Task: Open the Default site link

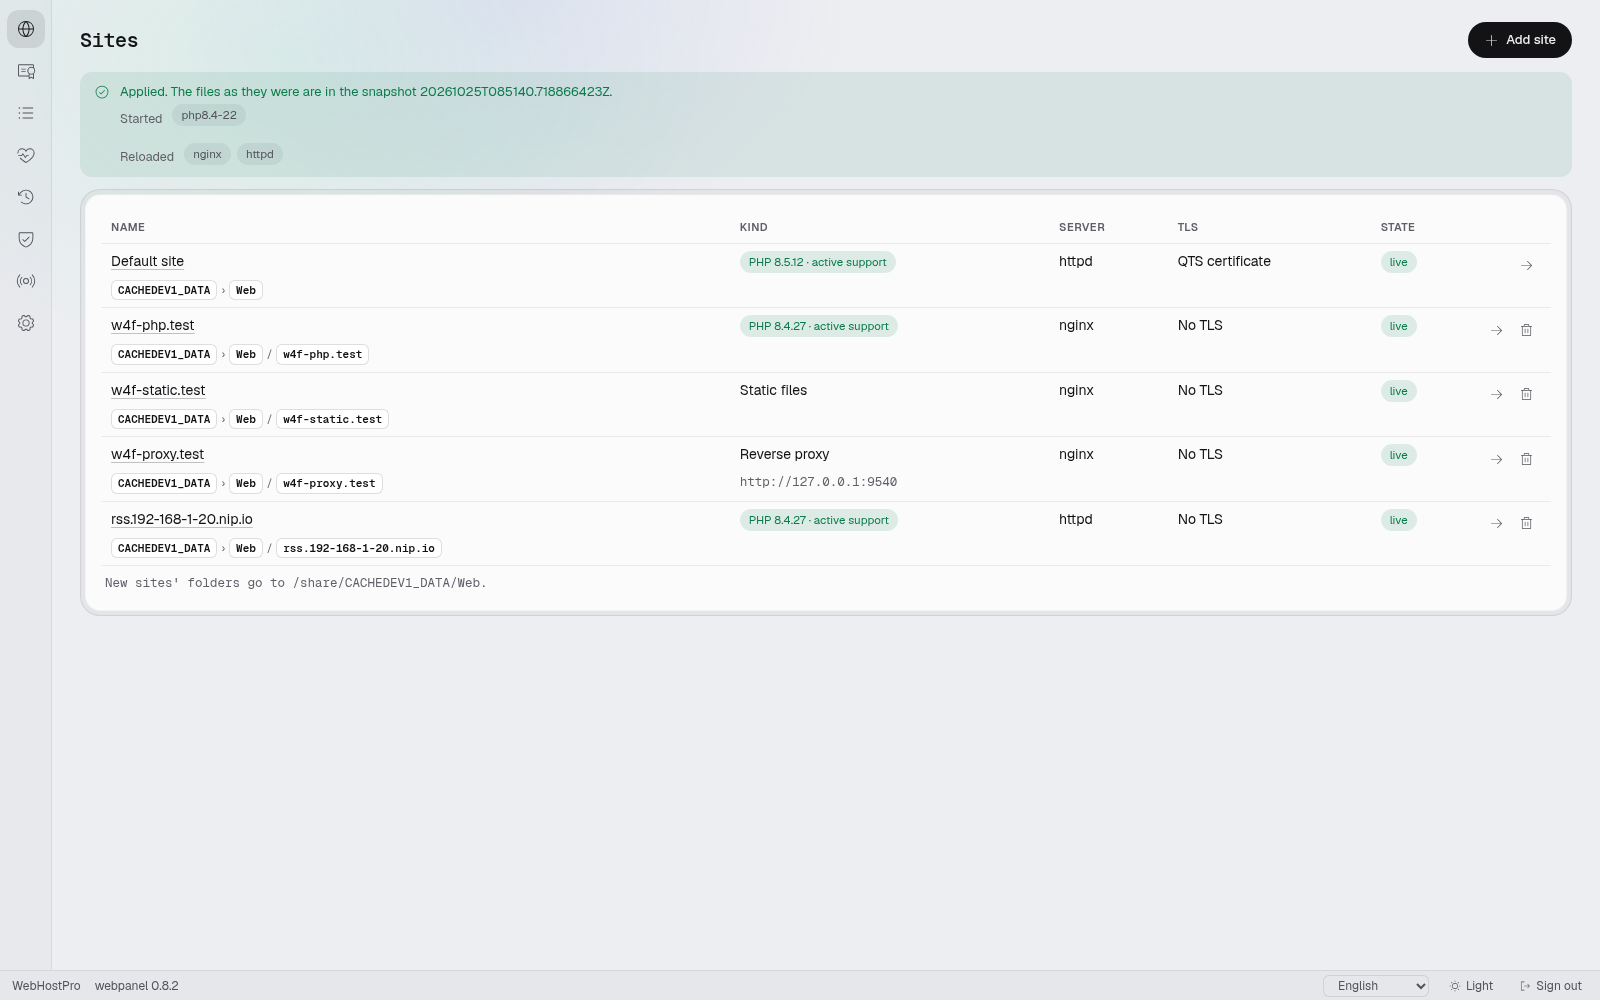Action: pyautogui.click(x=147, y=261)
